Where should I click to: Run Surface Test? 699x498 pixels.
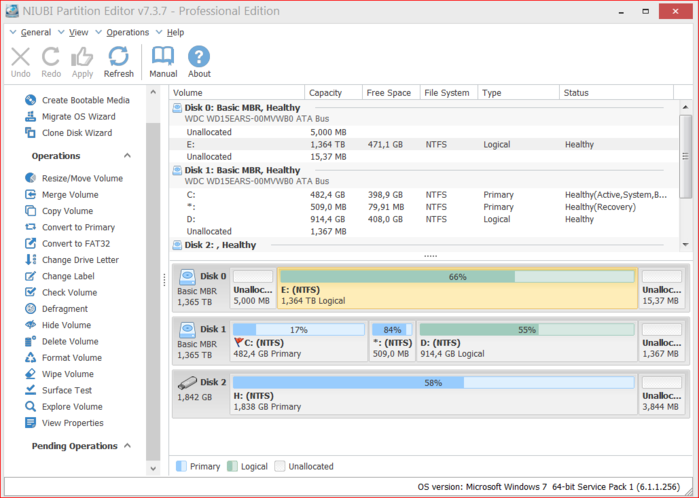tap(58, 391)
